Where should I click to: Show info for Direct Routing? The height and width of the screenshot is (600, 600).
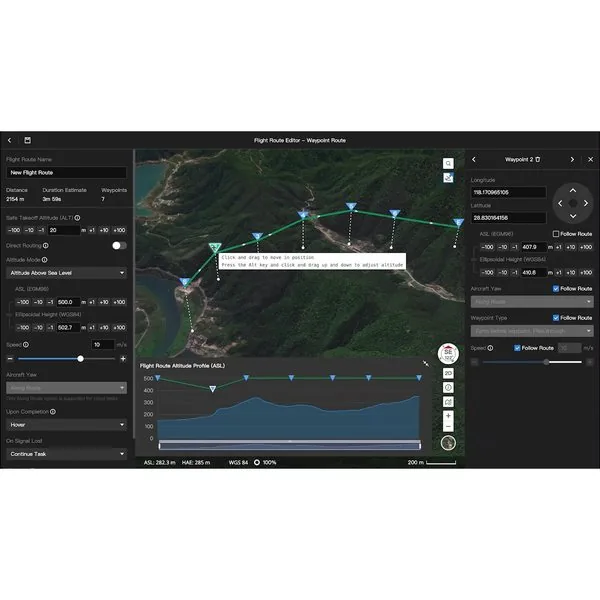[x=46, y=246]
